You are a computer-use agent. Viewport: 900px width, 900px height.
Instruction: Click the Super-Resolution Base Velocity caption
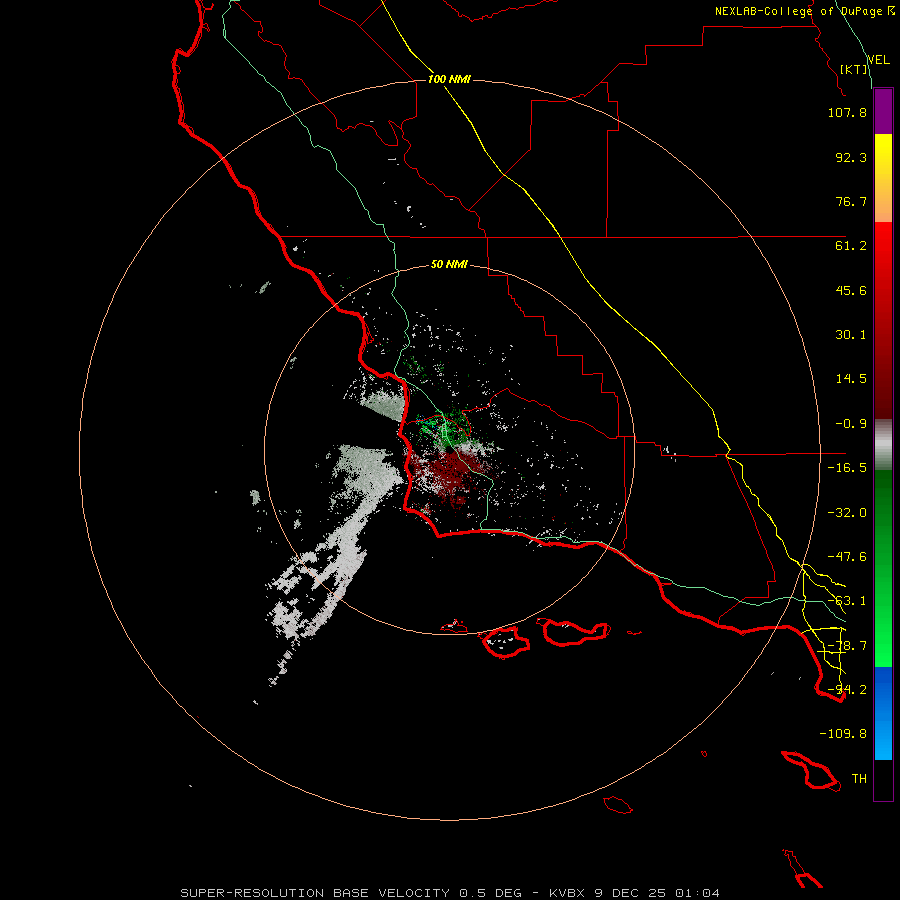pyautogui.click(x=450, y=893)
